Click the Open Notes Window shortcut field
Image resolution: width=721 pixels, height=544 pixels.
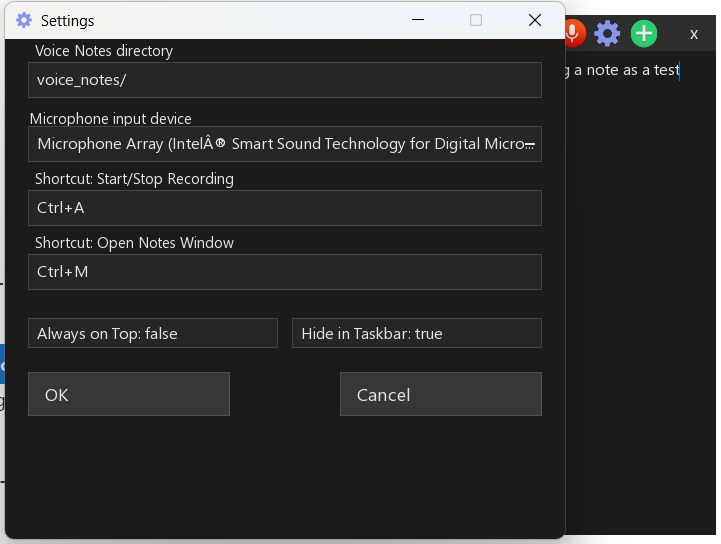(x=285, y=272)
